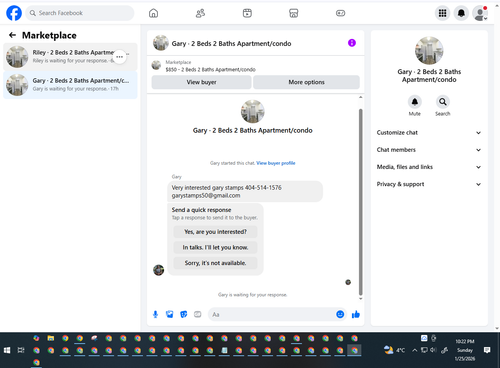Click the '$850 - 2 Beds 2 Baths Apartment/condo' listing text

click(210, 70)
